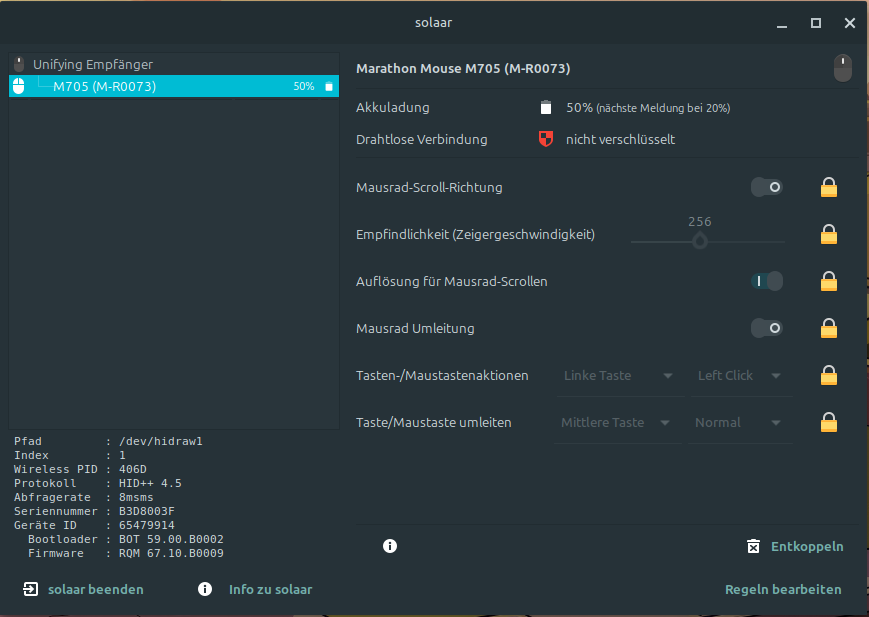
Task: Click the Geräte ID value 65479914
Action: click(x=147, y=525)
